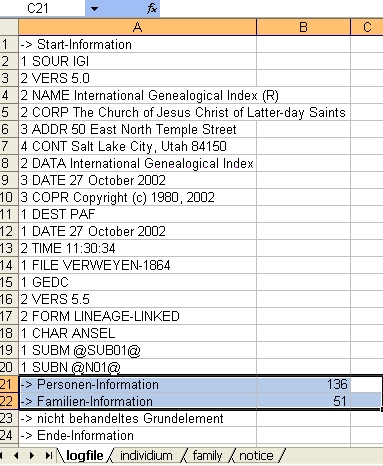The width and height of the screenshot is (383, 466).
Task: Select row 22 header
Action: [x=9, y=401]
